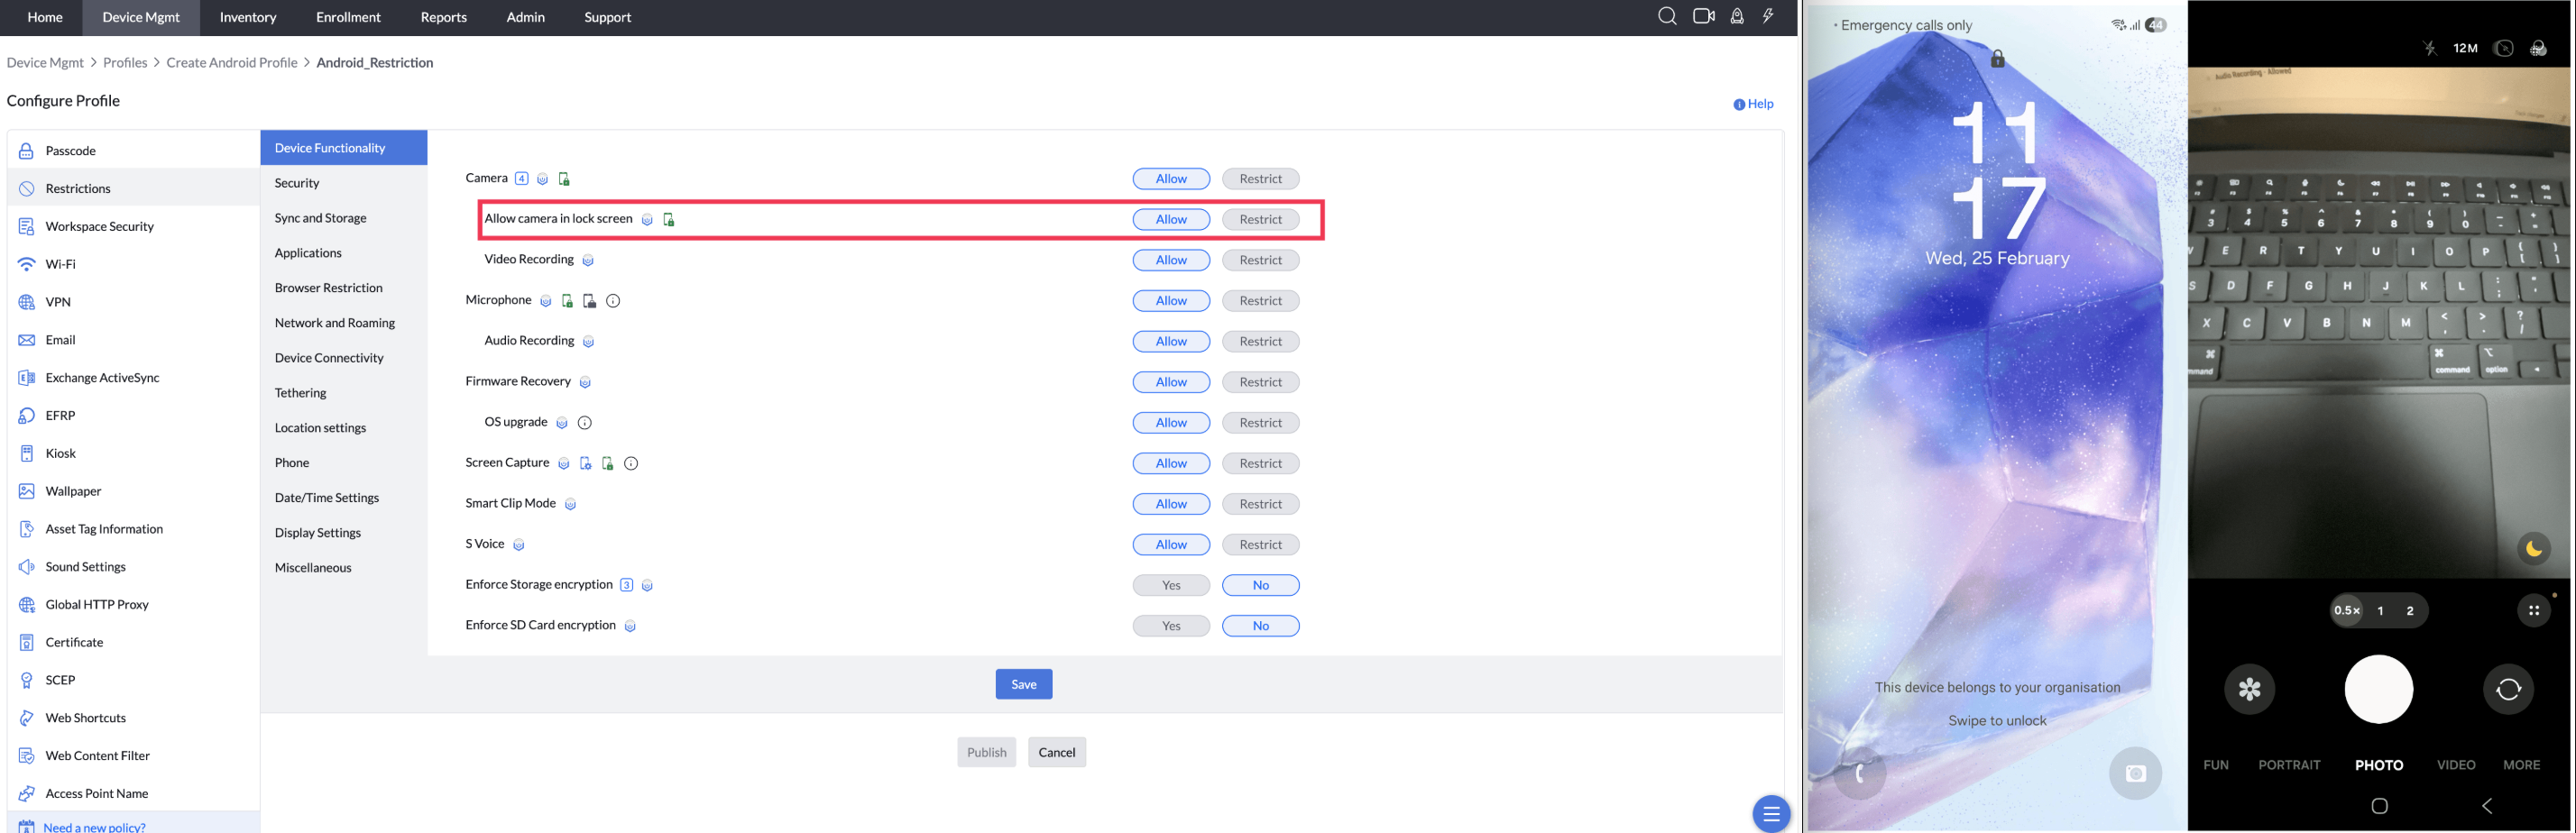Open the Help link
The image size is (2576, 833).
pyautogui.click(x=1753, y=104)
